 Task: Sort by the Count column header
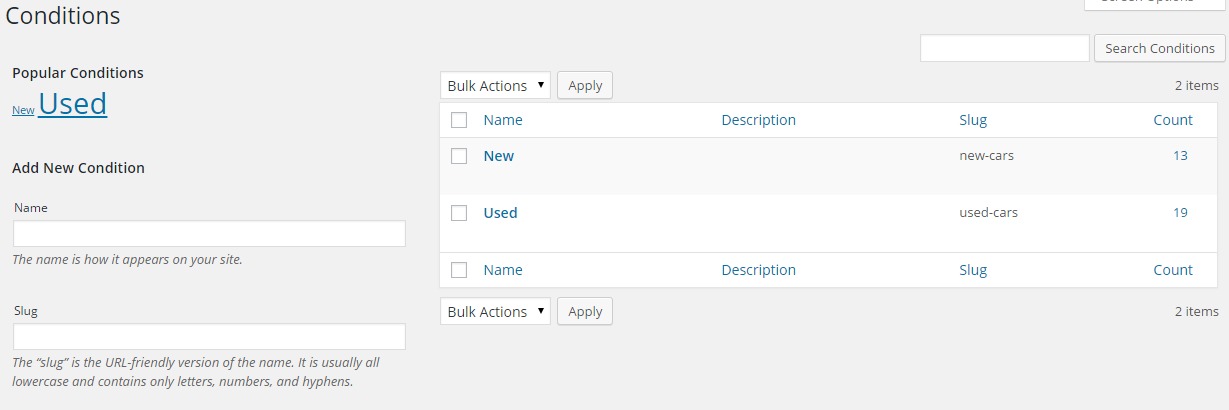pyautogui.click(x=1172, y=120)
